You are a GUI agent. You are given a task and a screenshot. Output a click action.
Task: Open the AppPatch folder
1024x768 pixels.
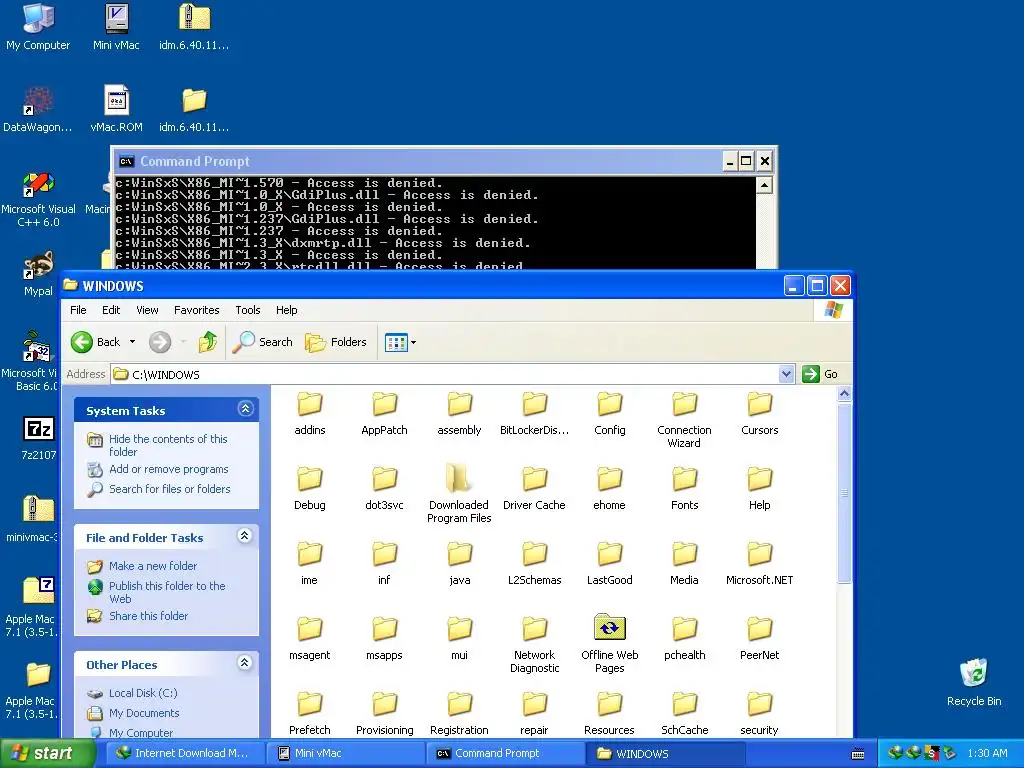pyautogui.click(x=384, y=413)
